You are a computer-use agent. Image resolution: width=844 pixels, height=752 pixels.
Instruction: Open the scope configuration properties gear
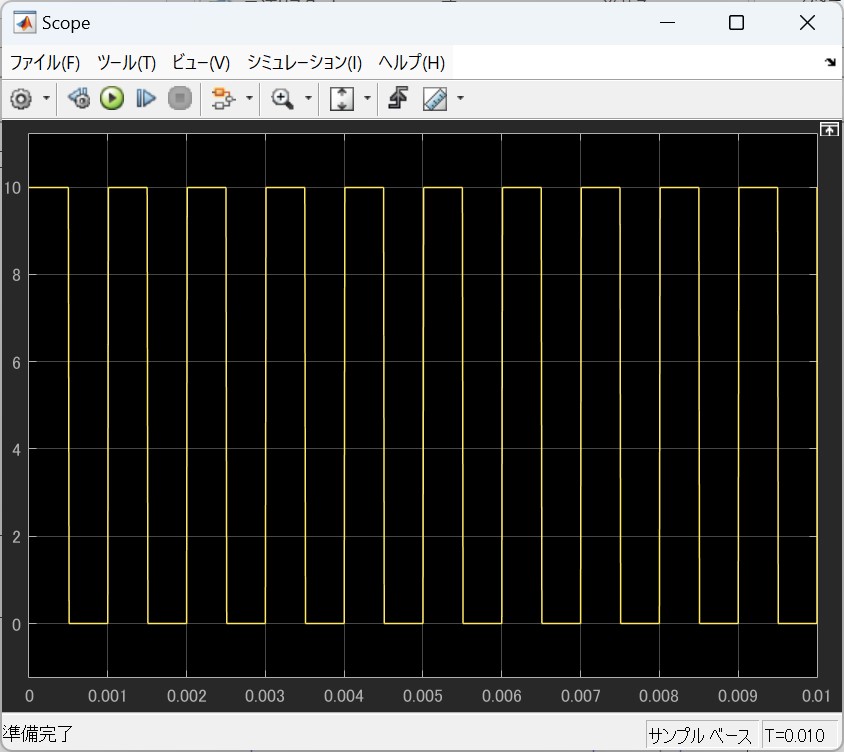20,98
